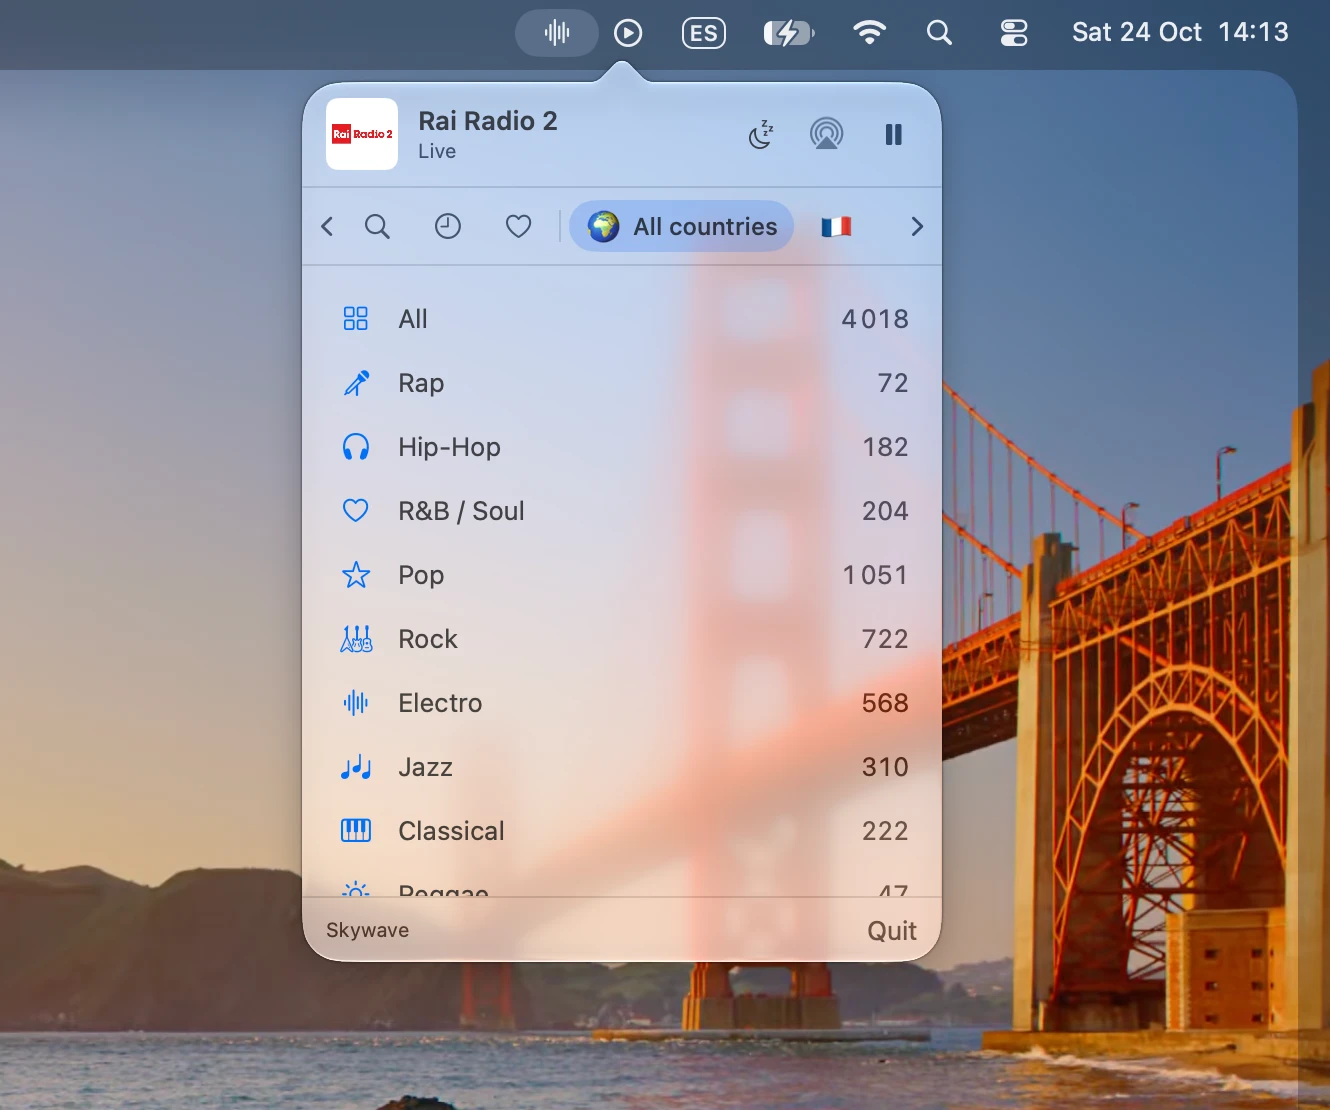Open the Now Playing menu bar icon

[628, 33]
